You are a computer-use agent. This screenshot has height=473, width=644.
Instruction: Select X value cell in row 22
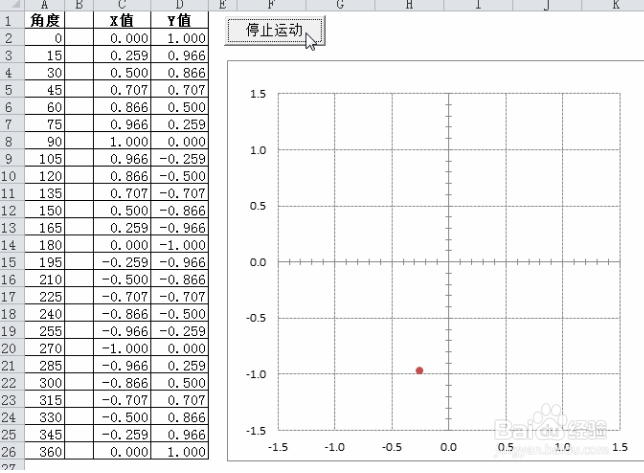[122, 383]
